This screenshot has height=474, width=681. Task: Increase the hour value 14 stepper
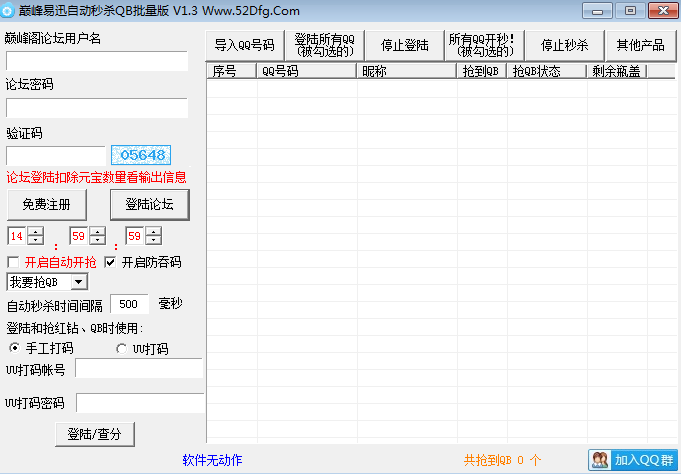[x=36, y=232]
